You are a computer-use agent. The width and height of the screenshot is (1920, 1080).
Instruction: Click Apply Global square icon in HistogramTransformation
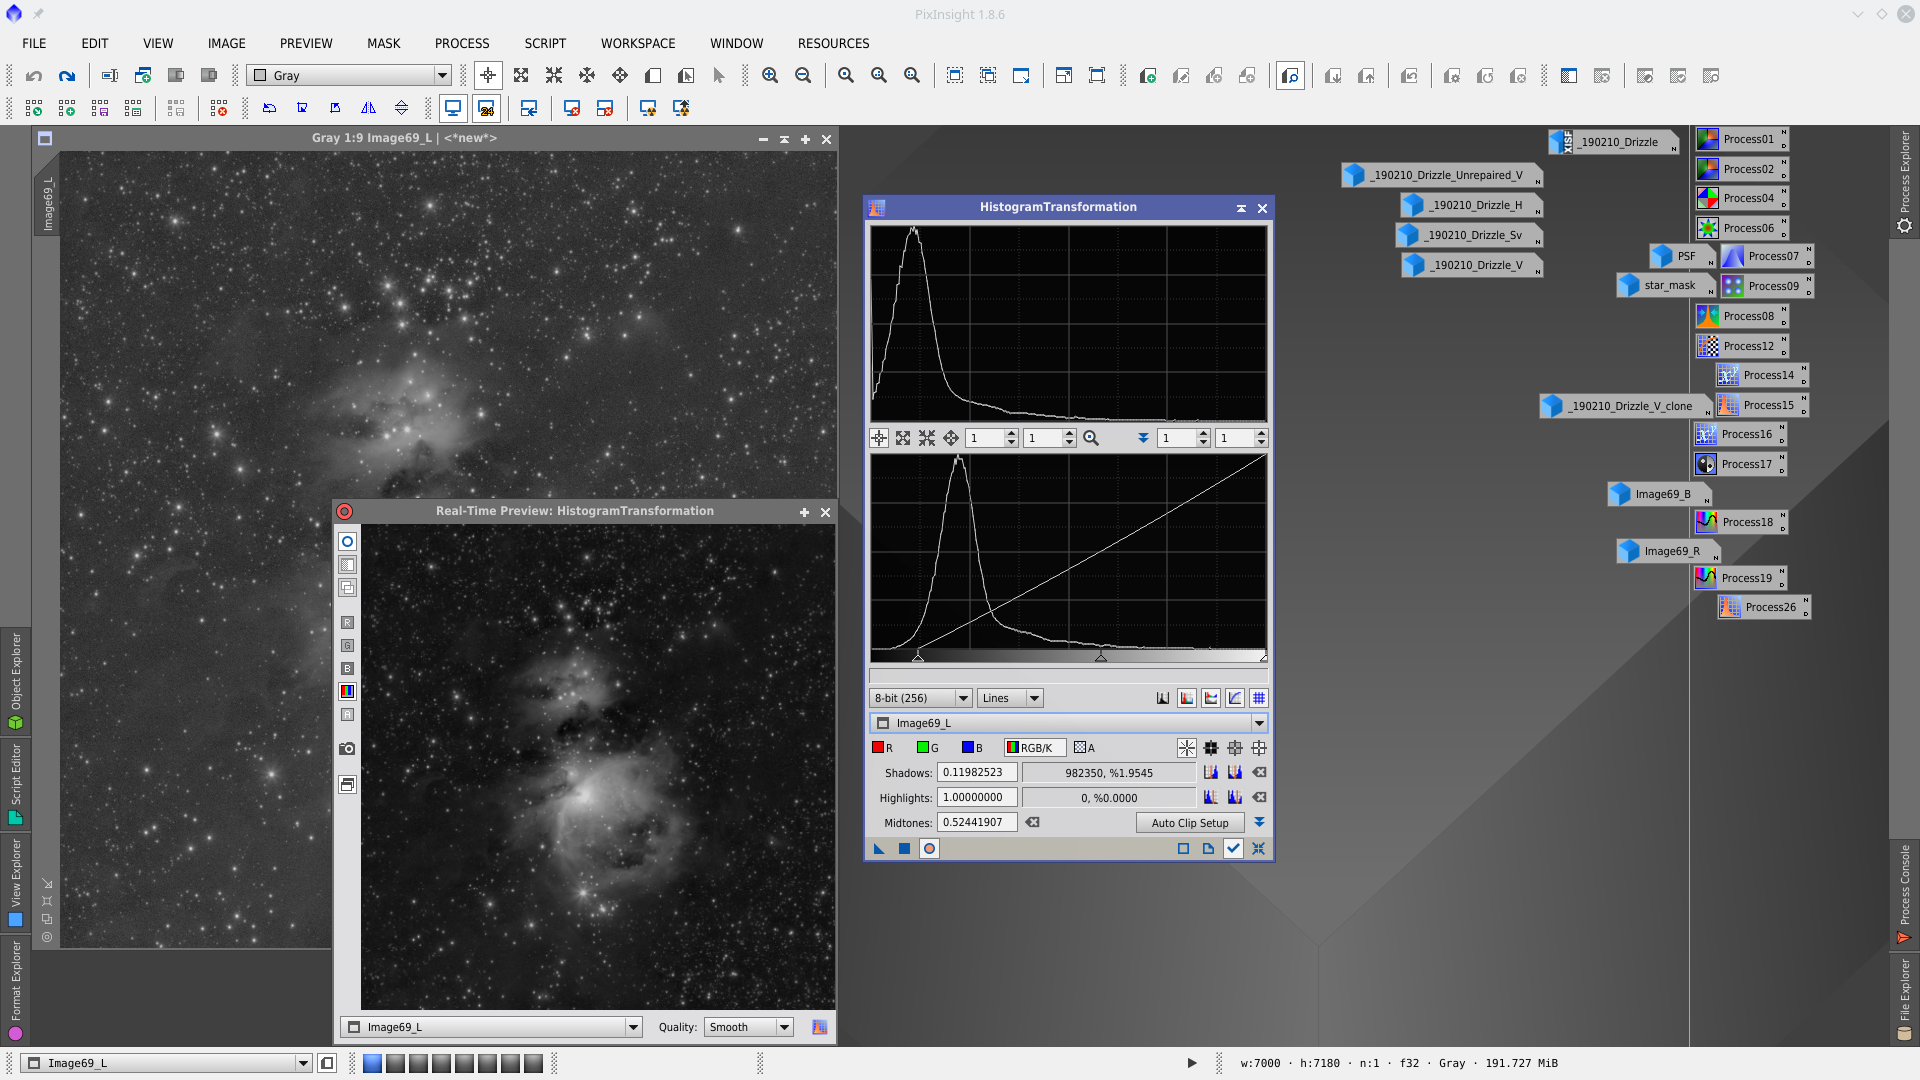[904, 849]
